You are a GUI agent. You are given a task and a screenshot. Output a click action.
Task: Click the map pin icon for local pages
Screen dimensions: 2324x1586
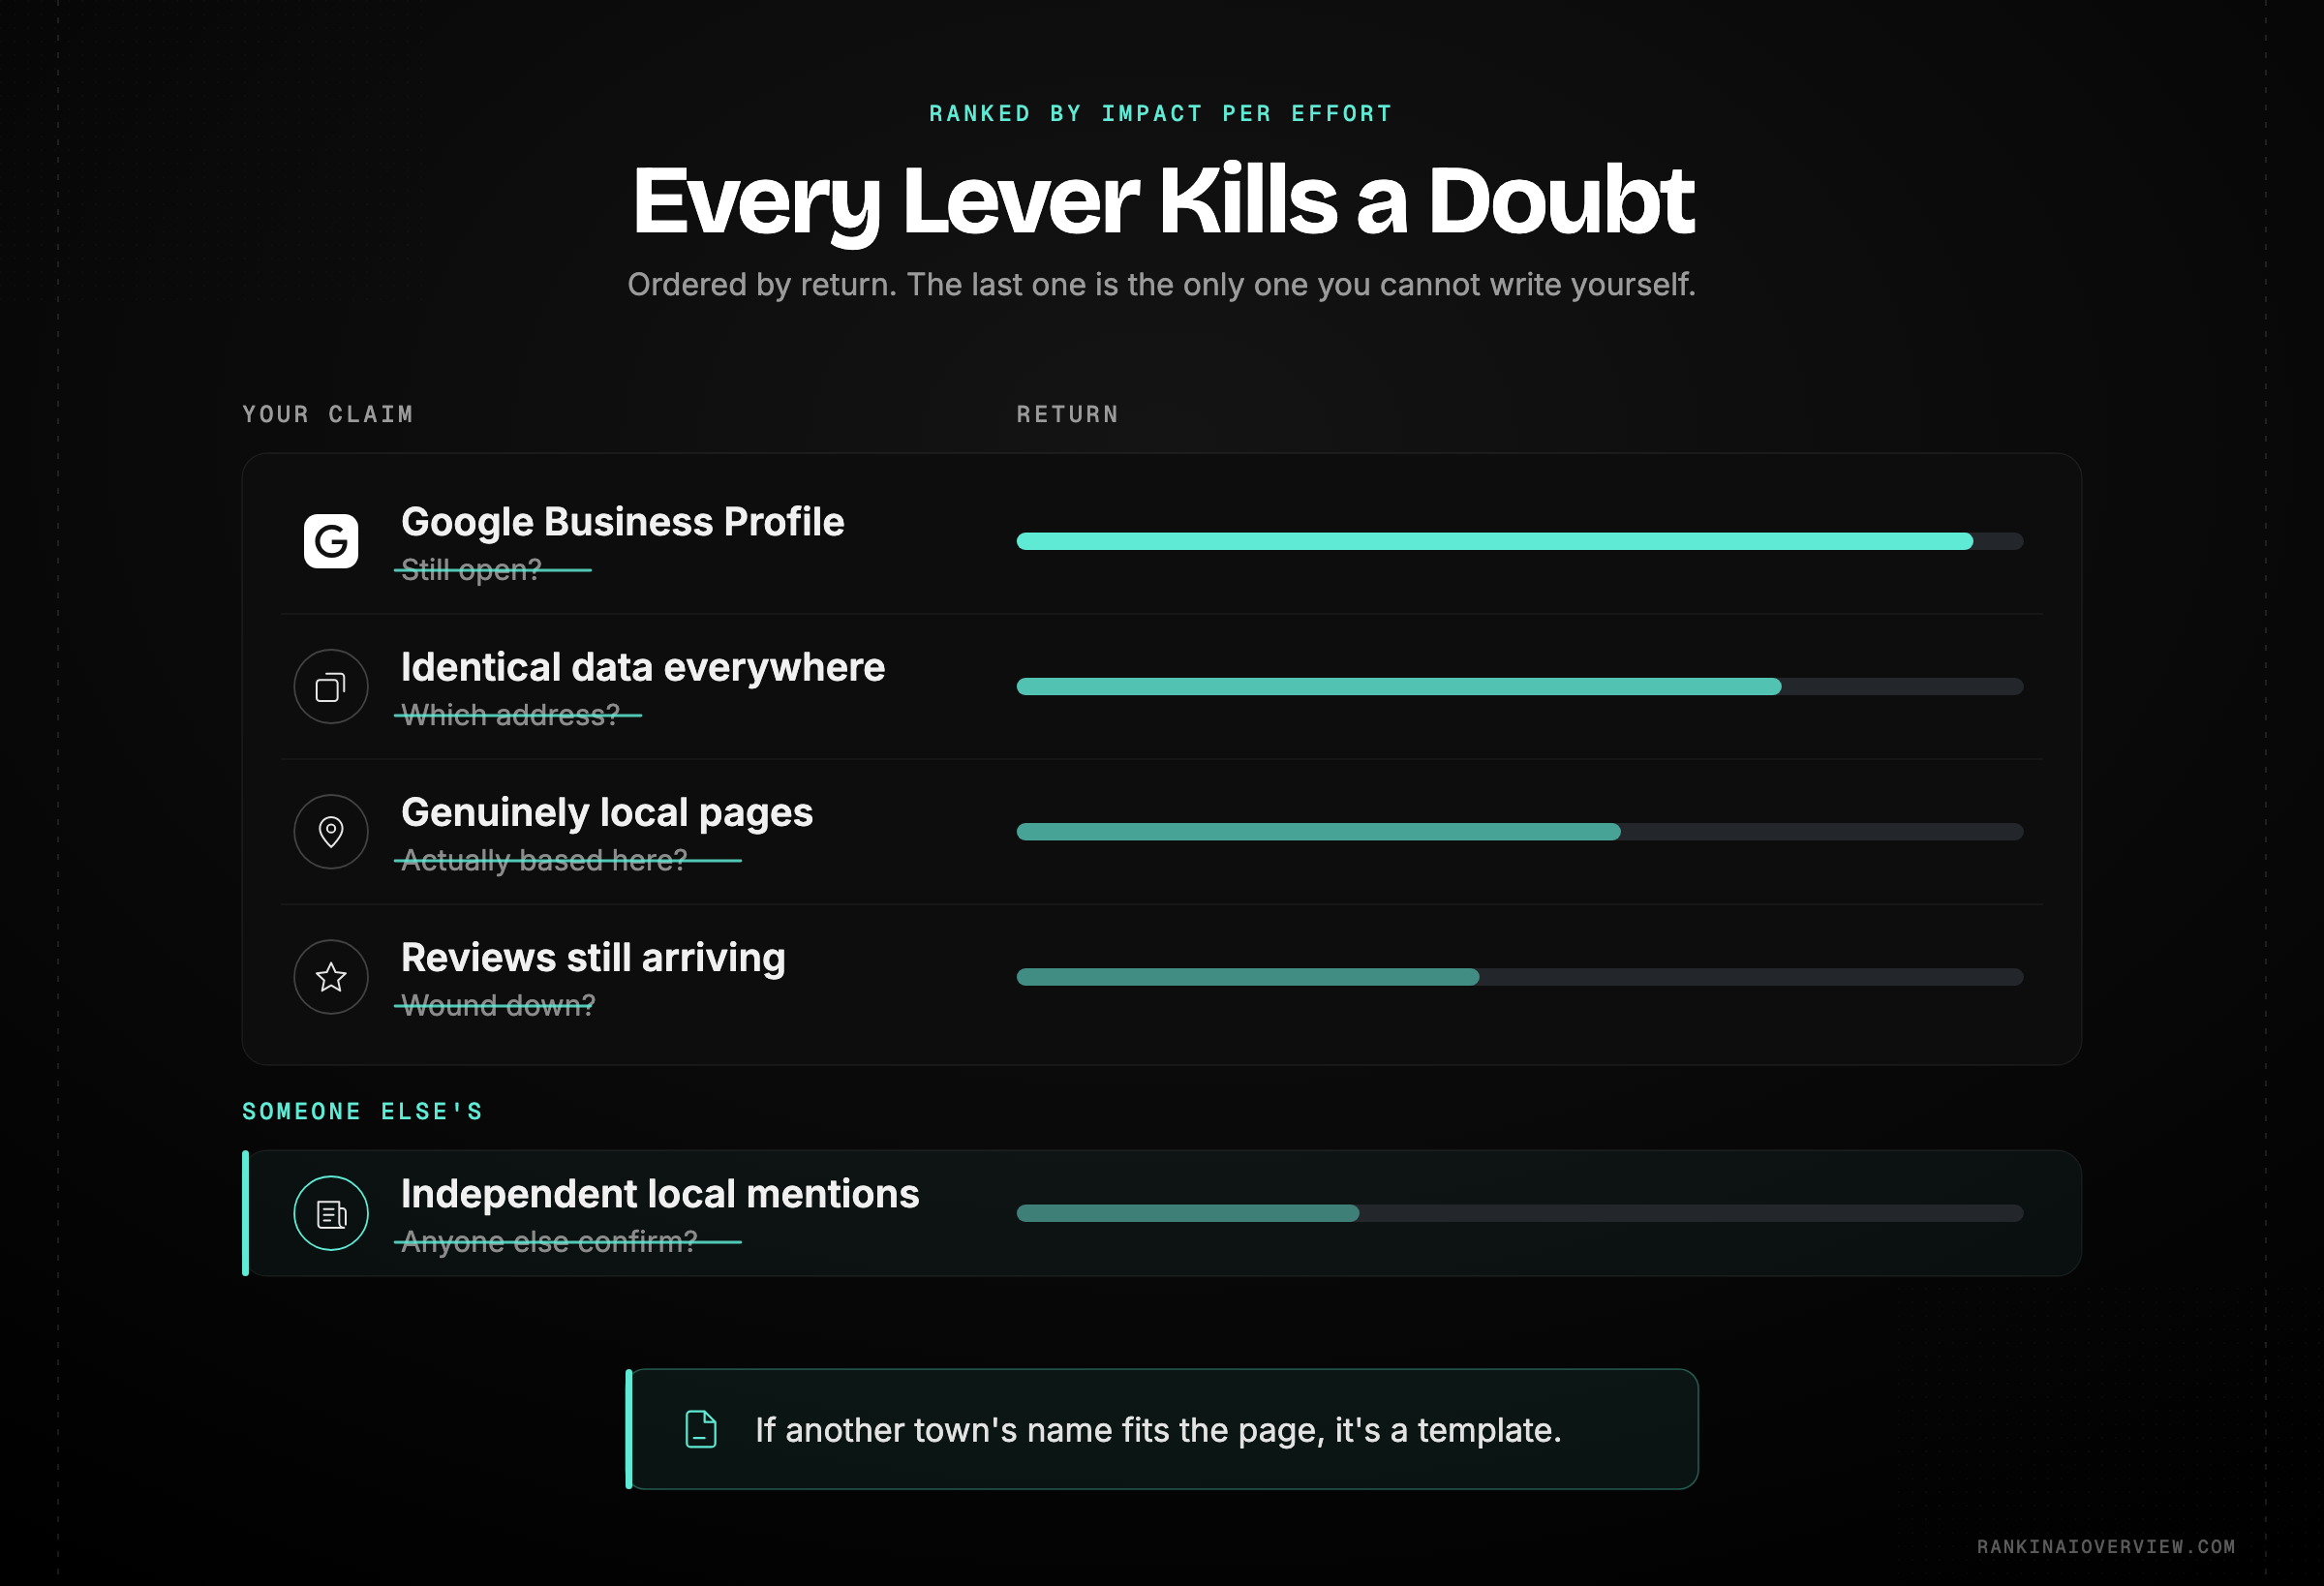pos(331,832)
